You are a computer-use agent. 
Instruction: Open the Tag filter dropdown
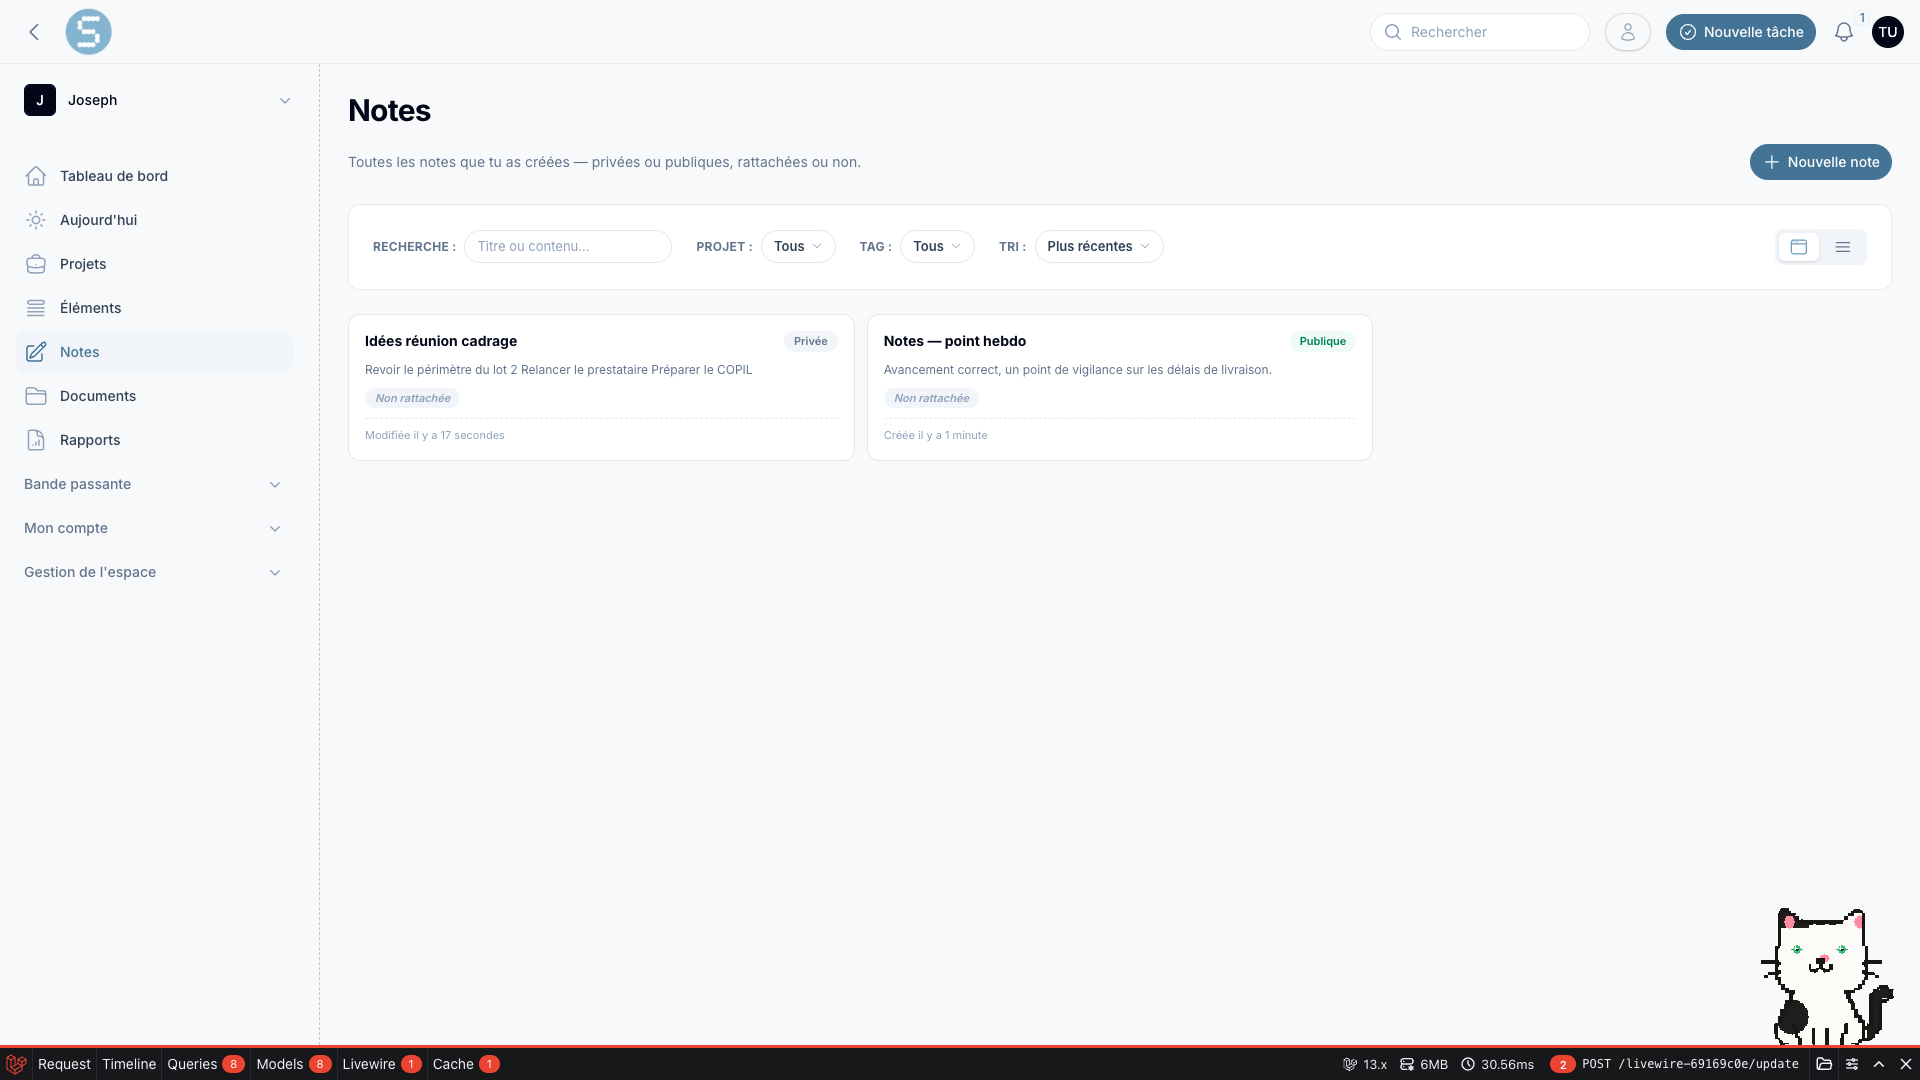pyautogui.click(x=937, y=247)
